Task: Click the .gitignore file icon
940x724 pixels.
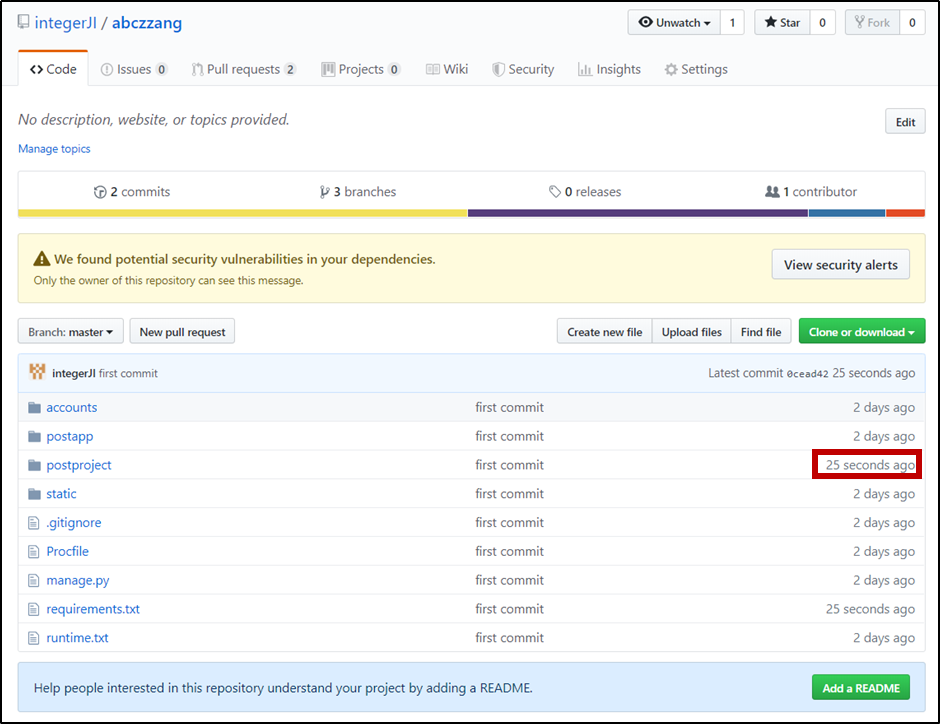Action: [34, 523]
